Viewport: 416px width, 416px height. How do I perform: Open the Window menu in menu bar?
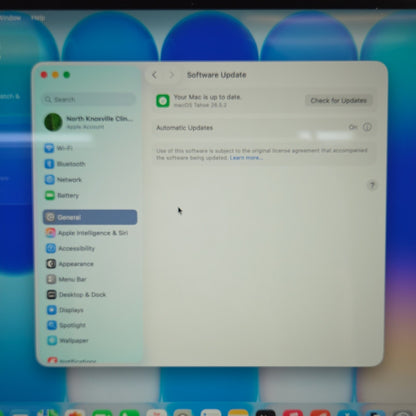(x=10, y=18)
